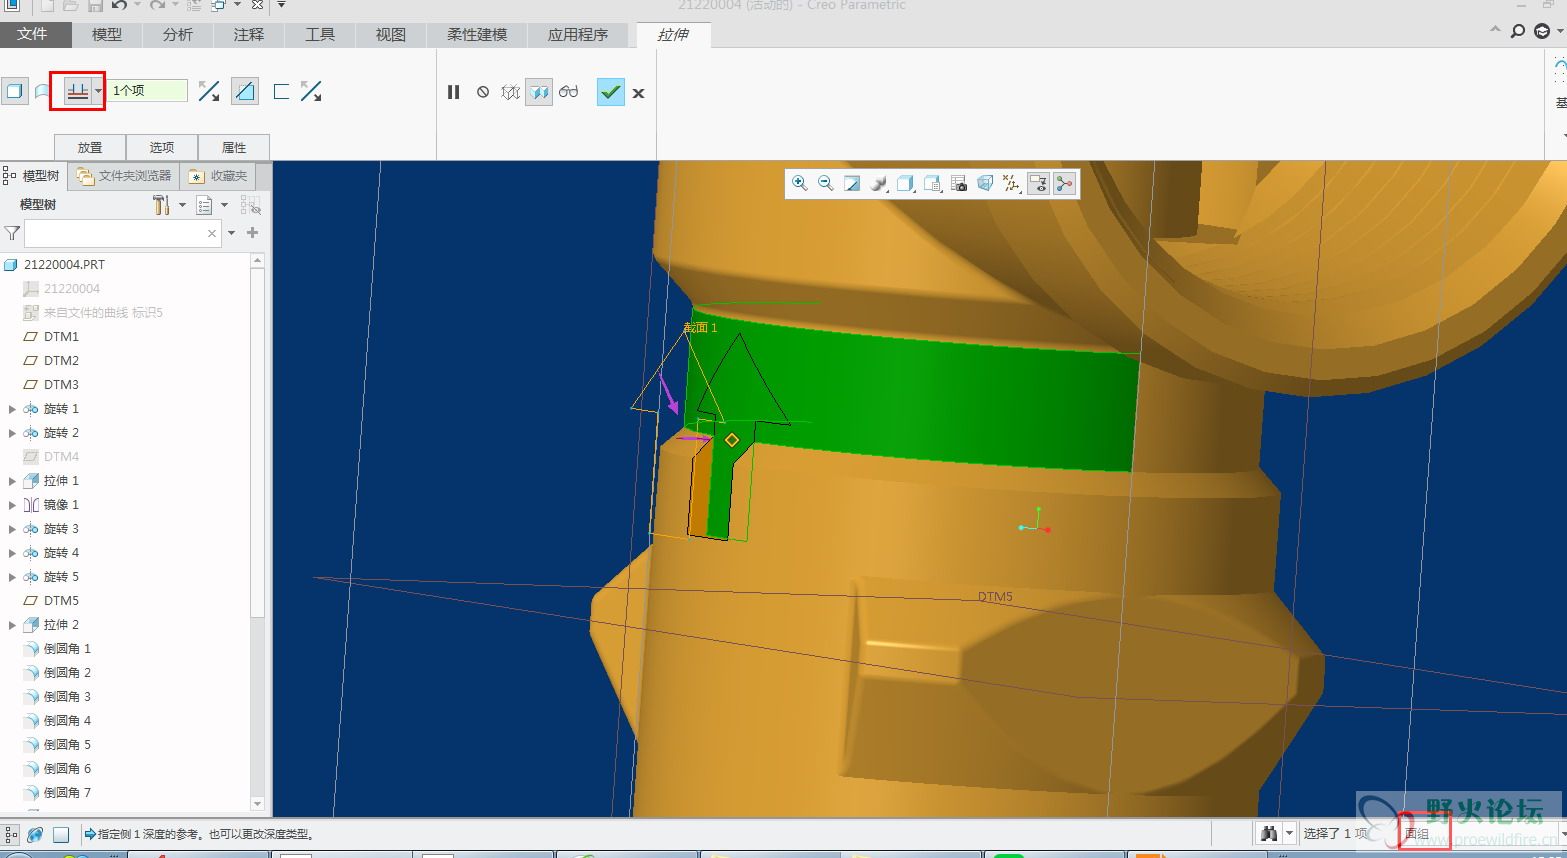The height and width of the screenshot is (858, 1567).
Task: Switch to the 分析 ribbon tab
Action: coord(178,34)
